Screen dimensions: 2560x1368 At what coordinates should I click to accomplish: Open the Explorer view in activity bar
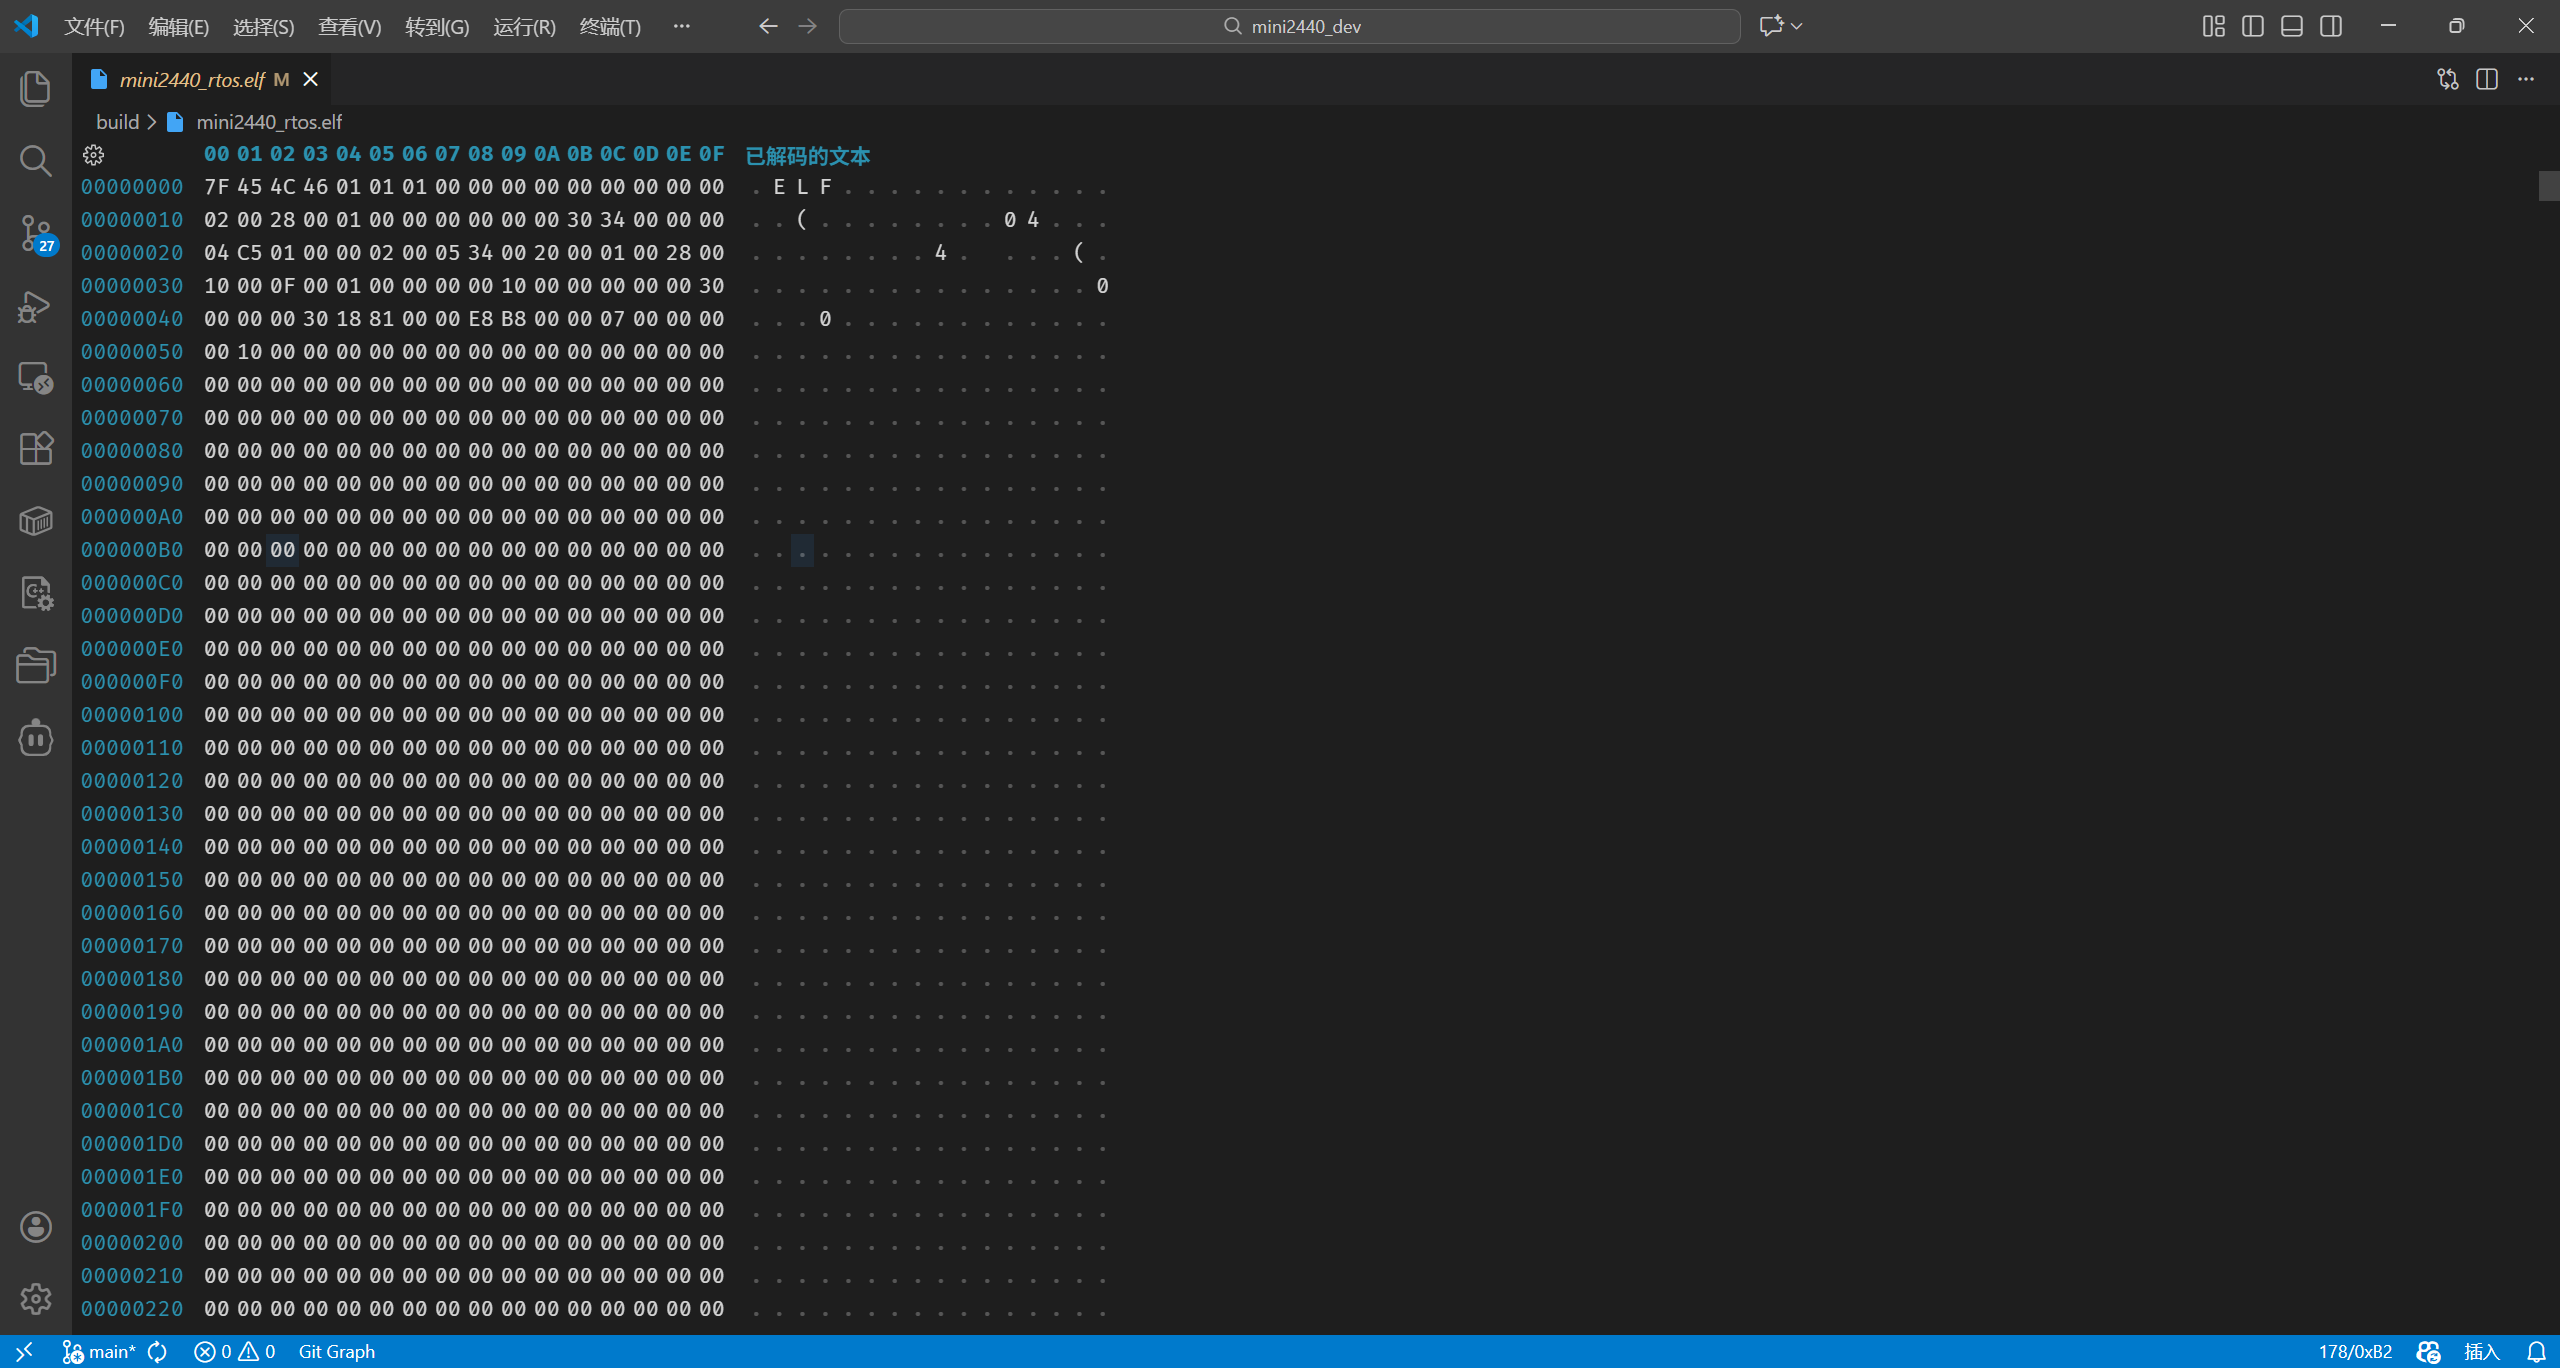tap(35, 89)
